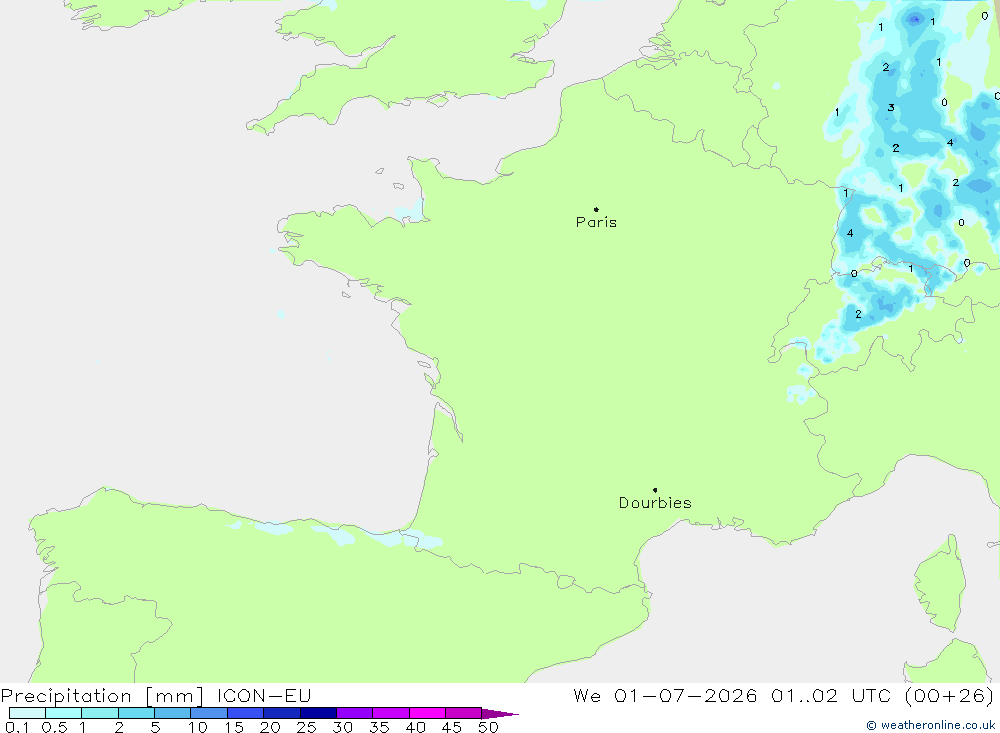Click the 40 mm magenta legend swatch

pos(427,713)
